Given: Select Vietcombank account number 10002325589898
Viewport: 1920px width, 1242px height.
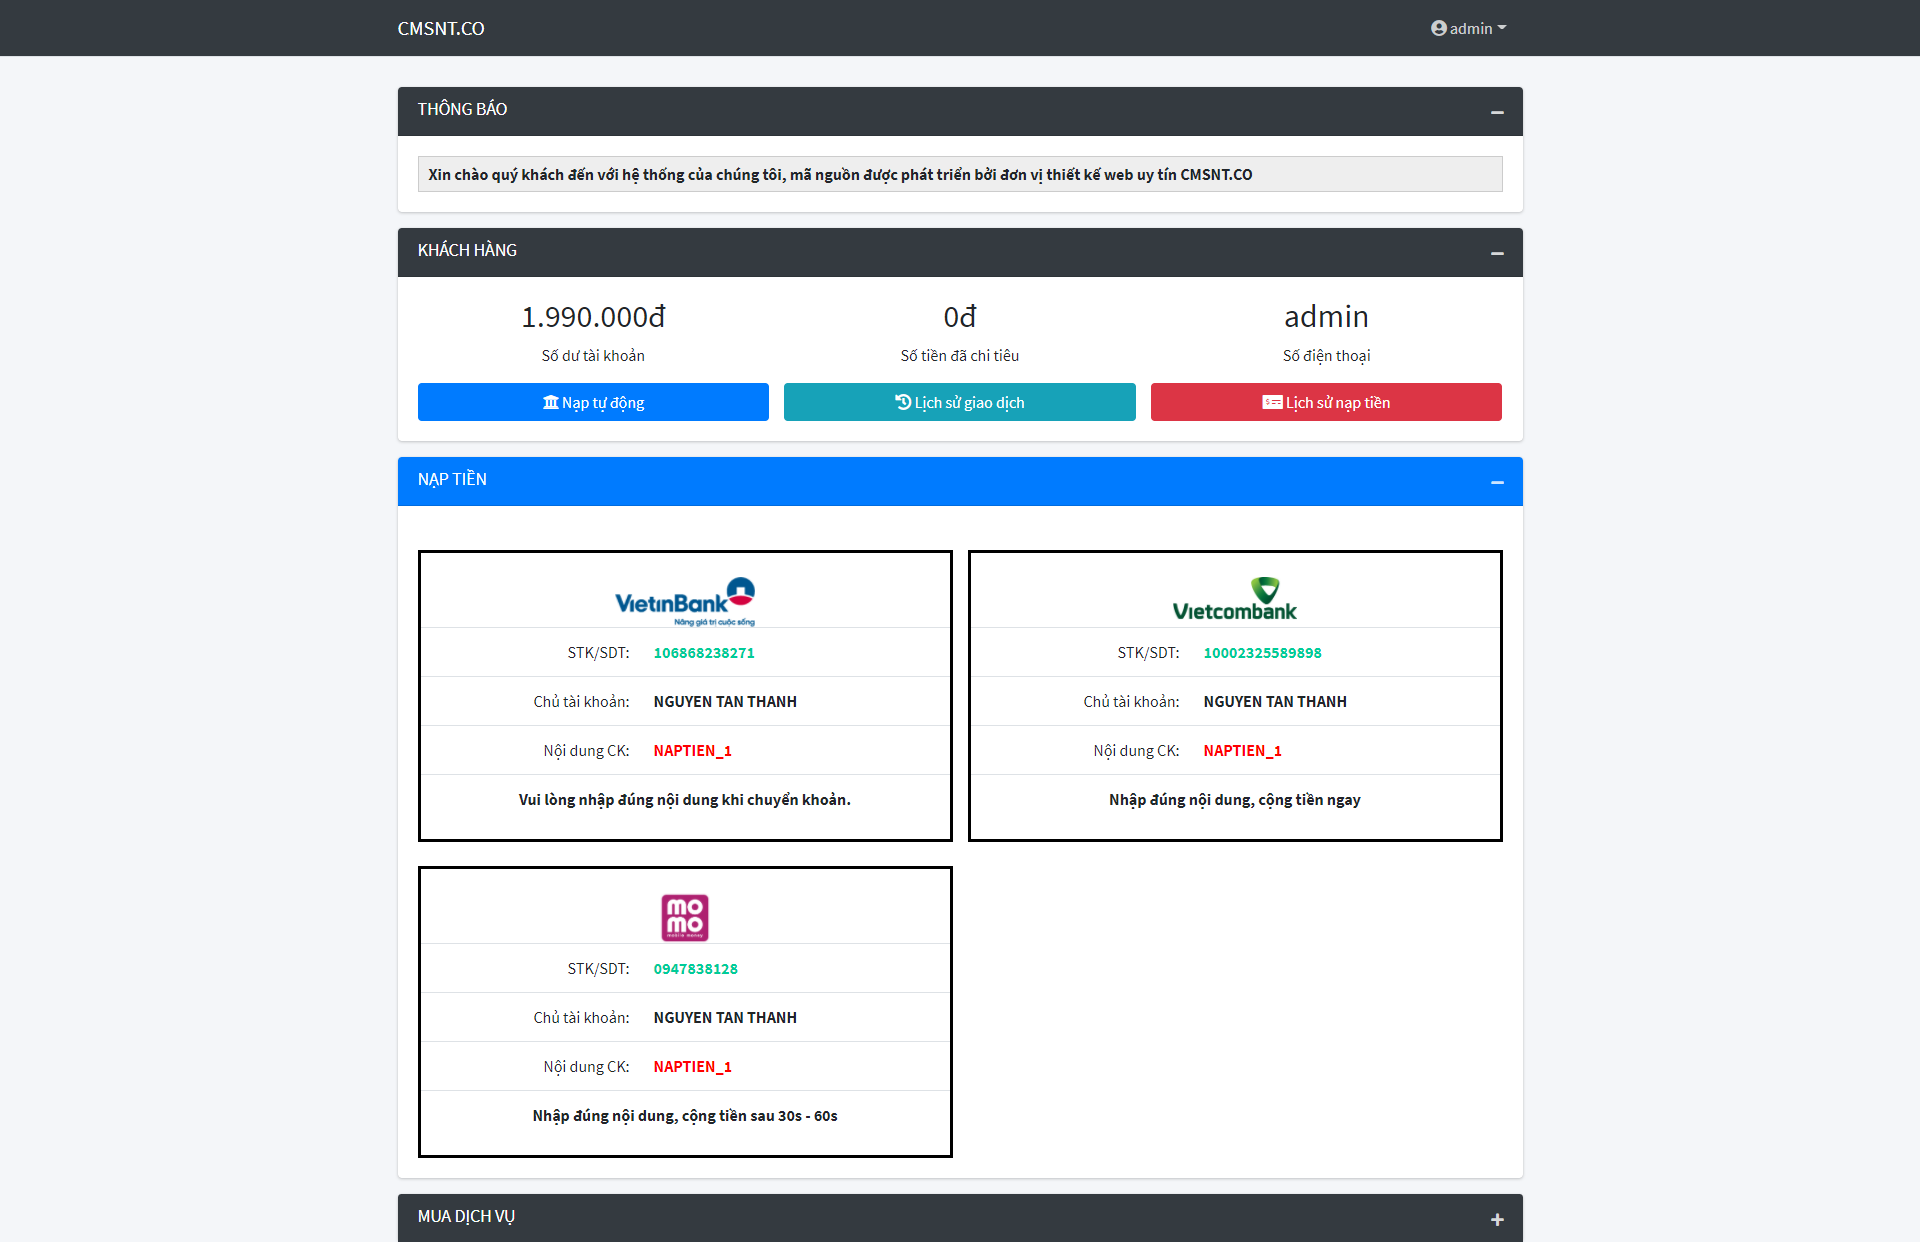Looking at the screenshot, I should 1262,653.
